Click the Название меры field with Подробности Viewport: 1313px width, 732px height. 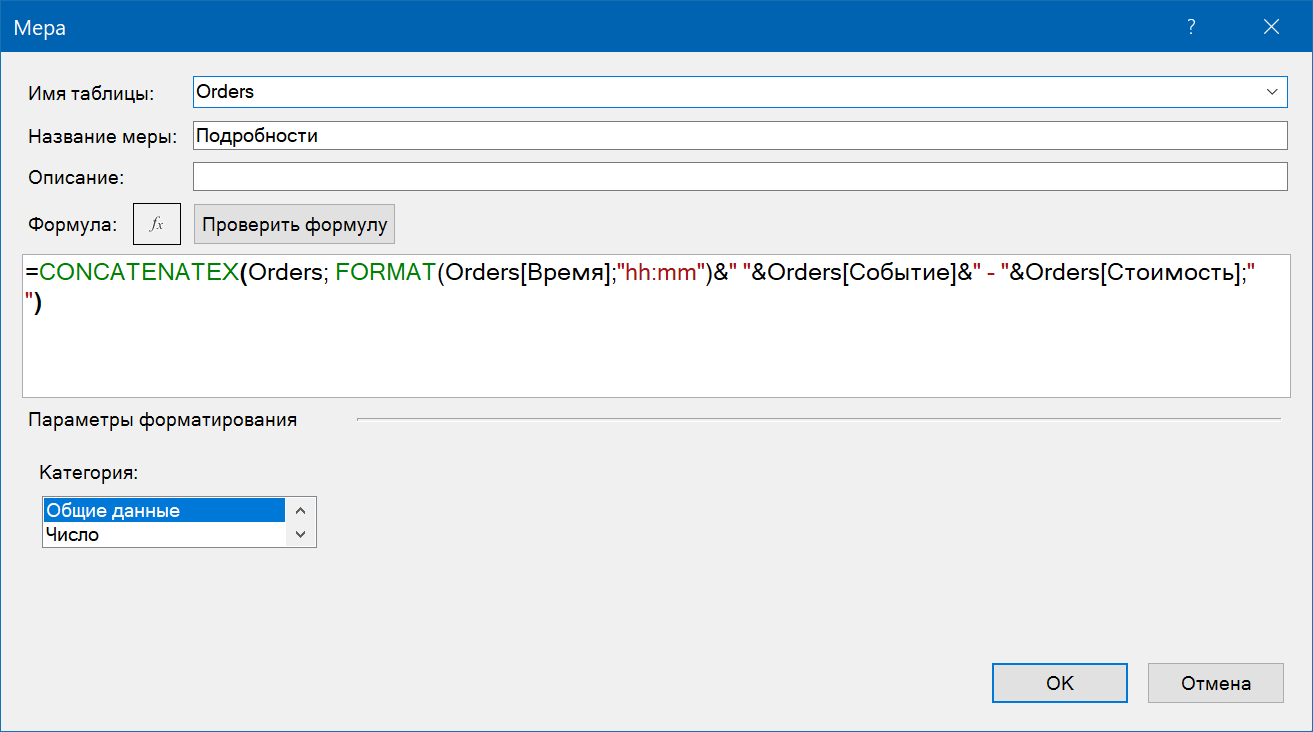739,135
